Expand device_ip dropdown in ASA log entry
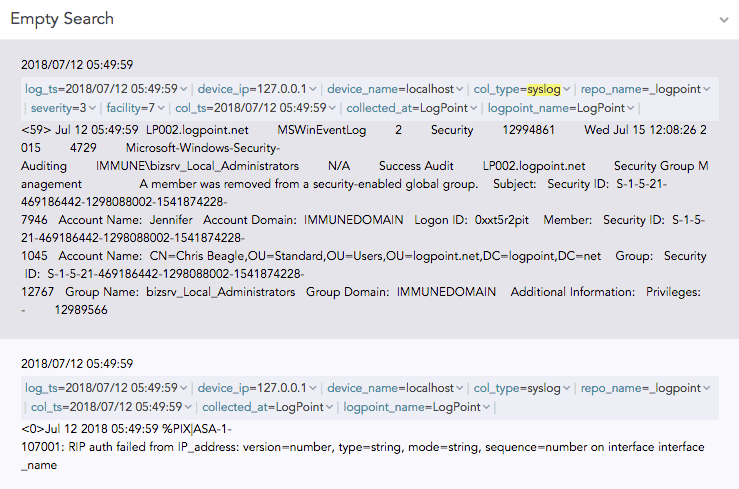Screen dimensions: 739x489 (314, 388)
